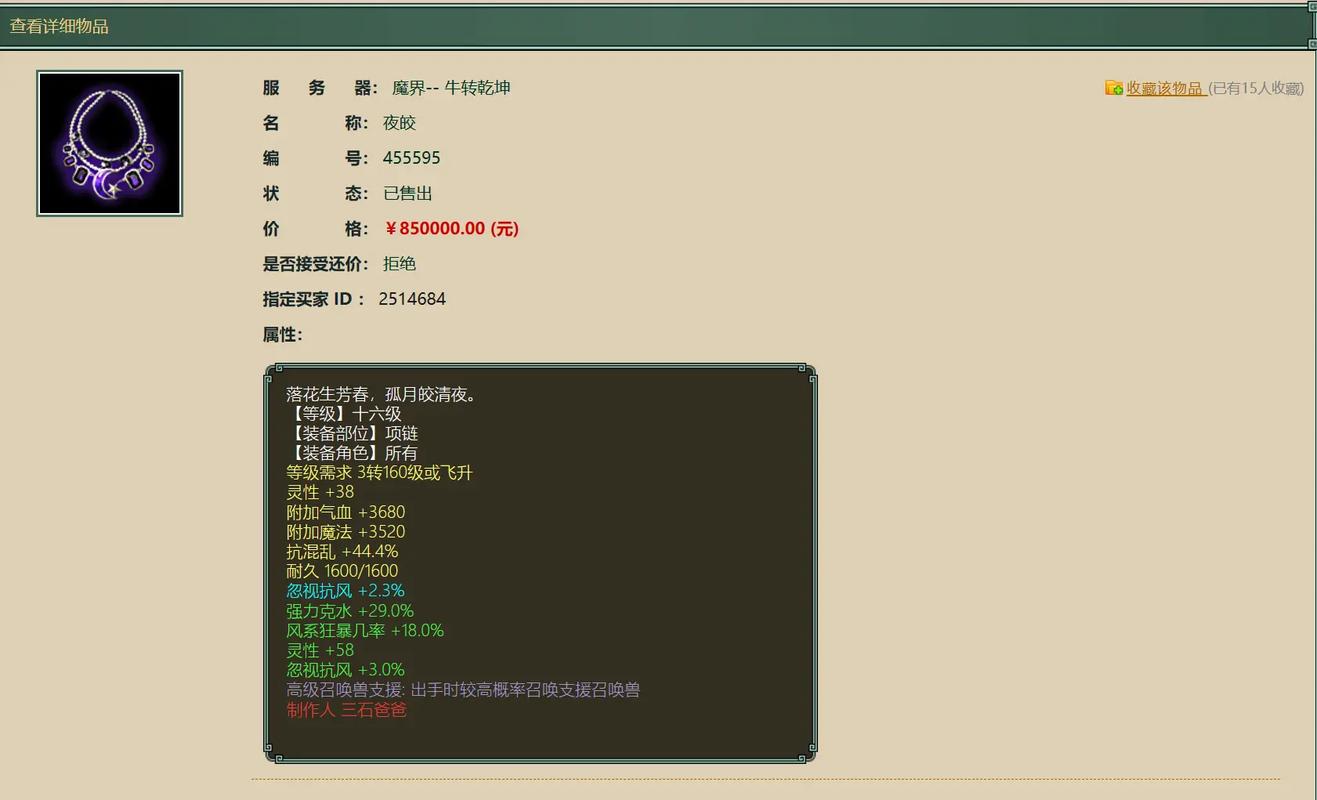This screenshot has width=1317, height=800.
Task: Select the buyer ID 2514684
Action: (x=411, y=298)
